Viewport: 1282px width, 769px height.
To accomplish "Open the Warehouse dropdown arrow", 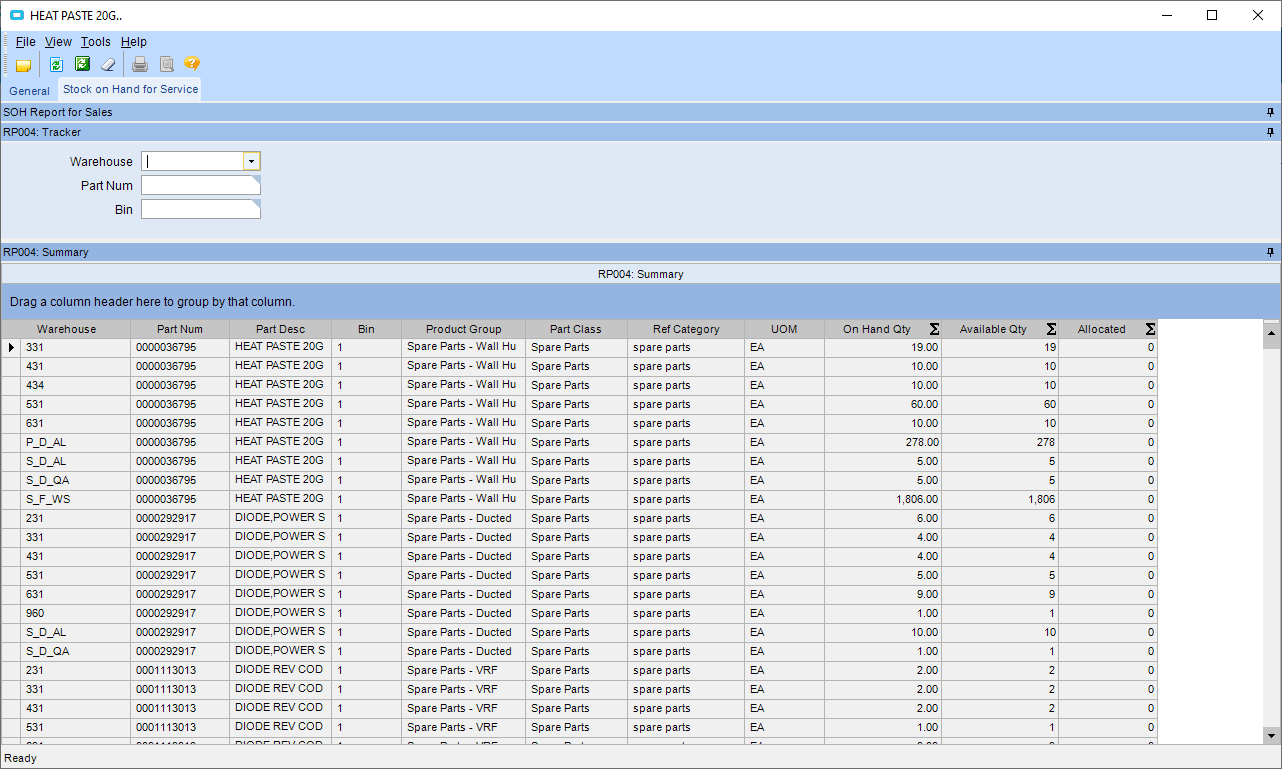I will click(x=251, y=161).
